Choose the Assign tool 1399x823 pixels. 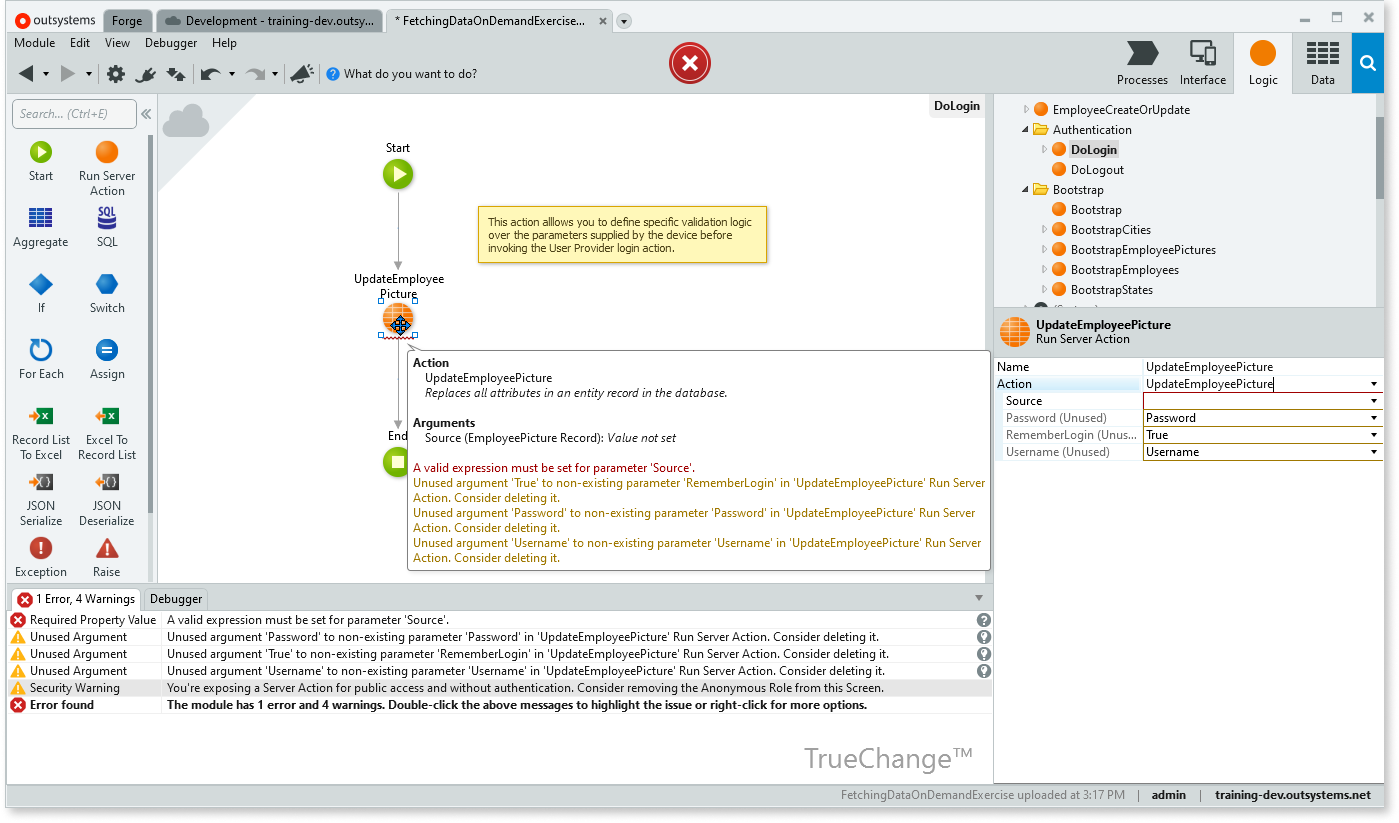coord(106,360)
